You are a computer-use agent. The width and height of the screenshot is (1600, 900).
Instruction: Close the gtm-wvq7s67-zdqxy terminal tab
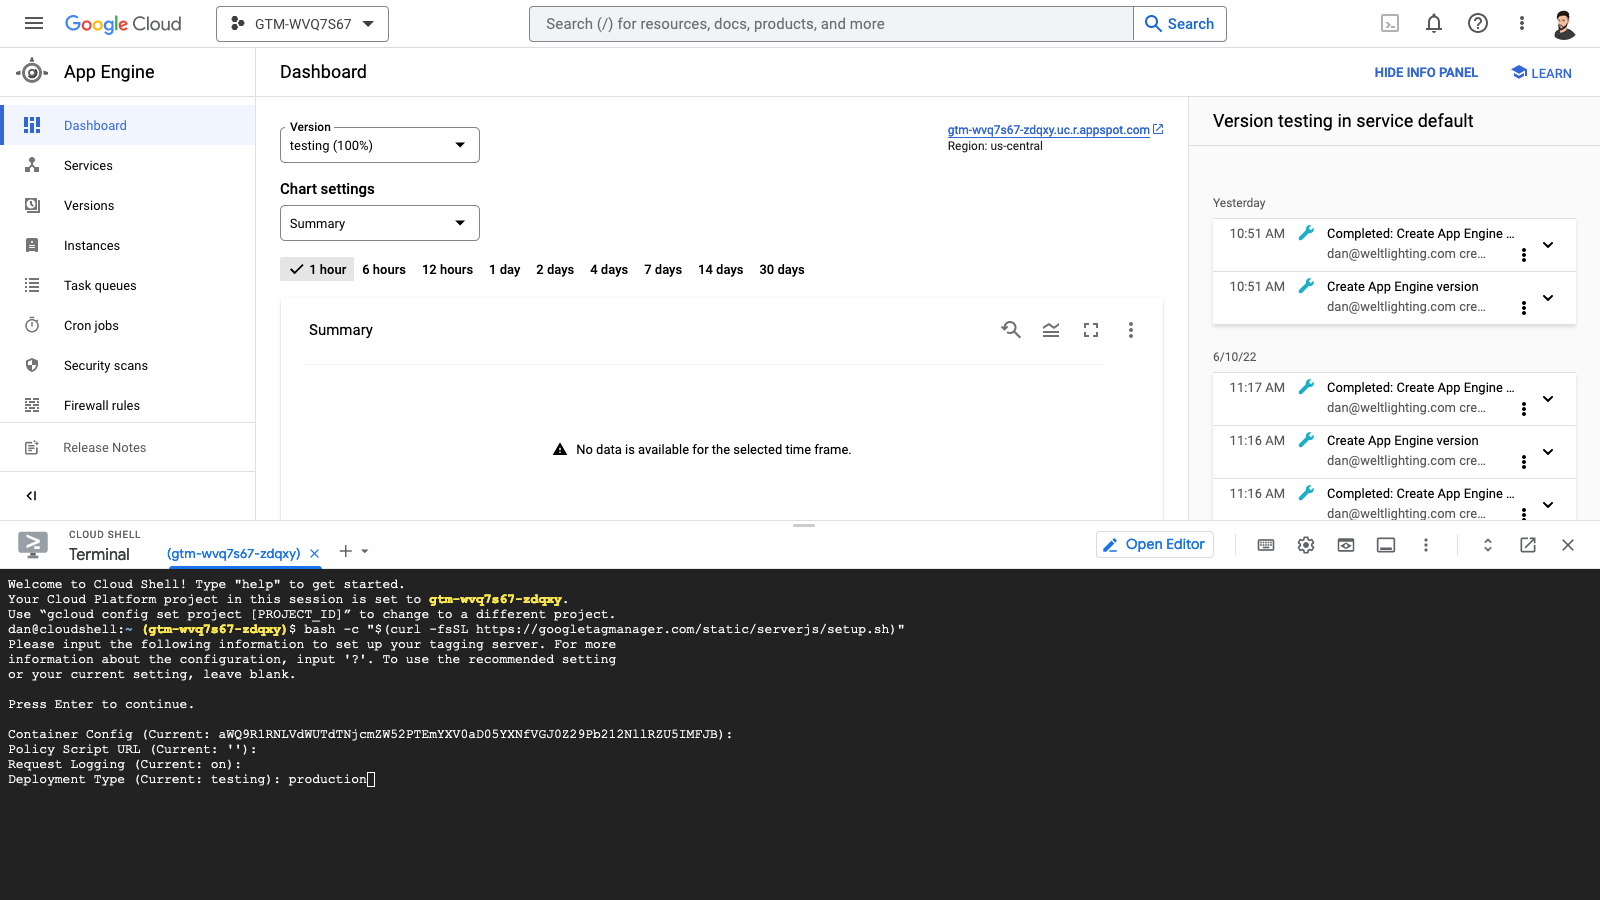coord(315,553)
